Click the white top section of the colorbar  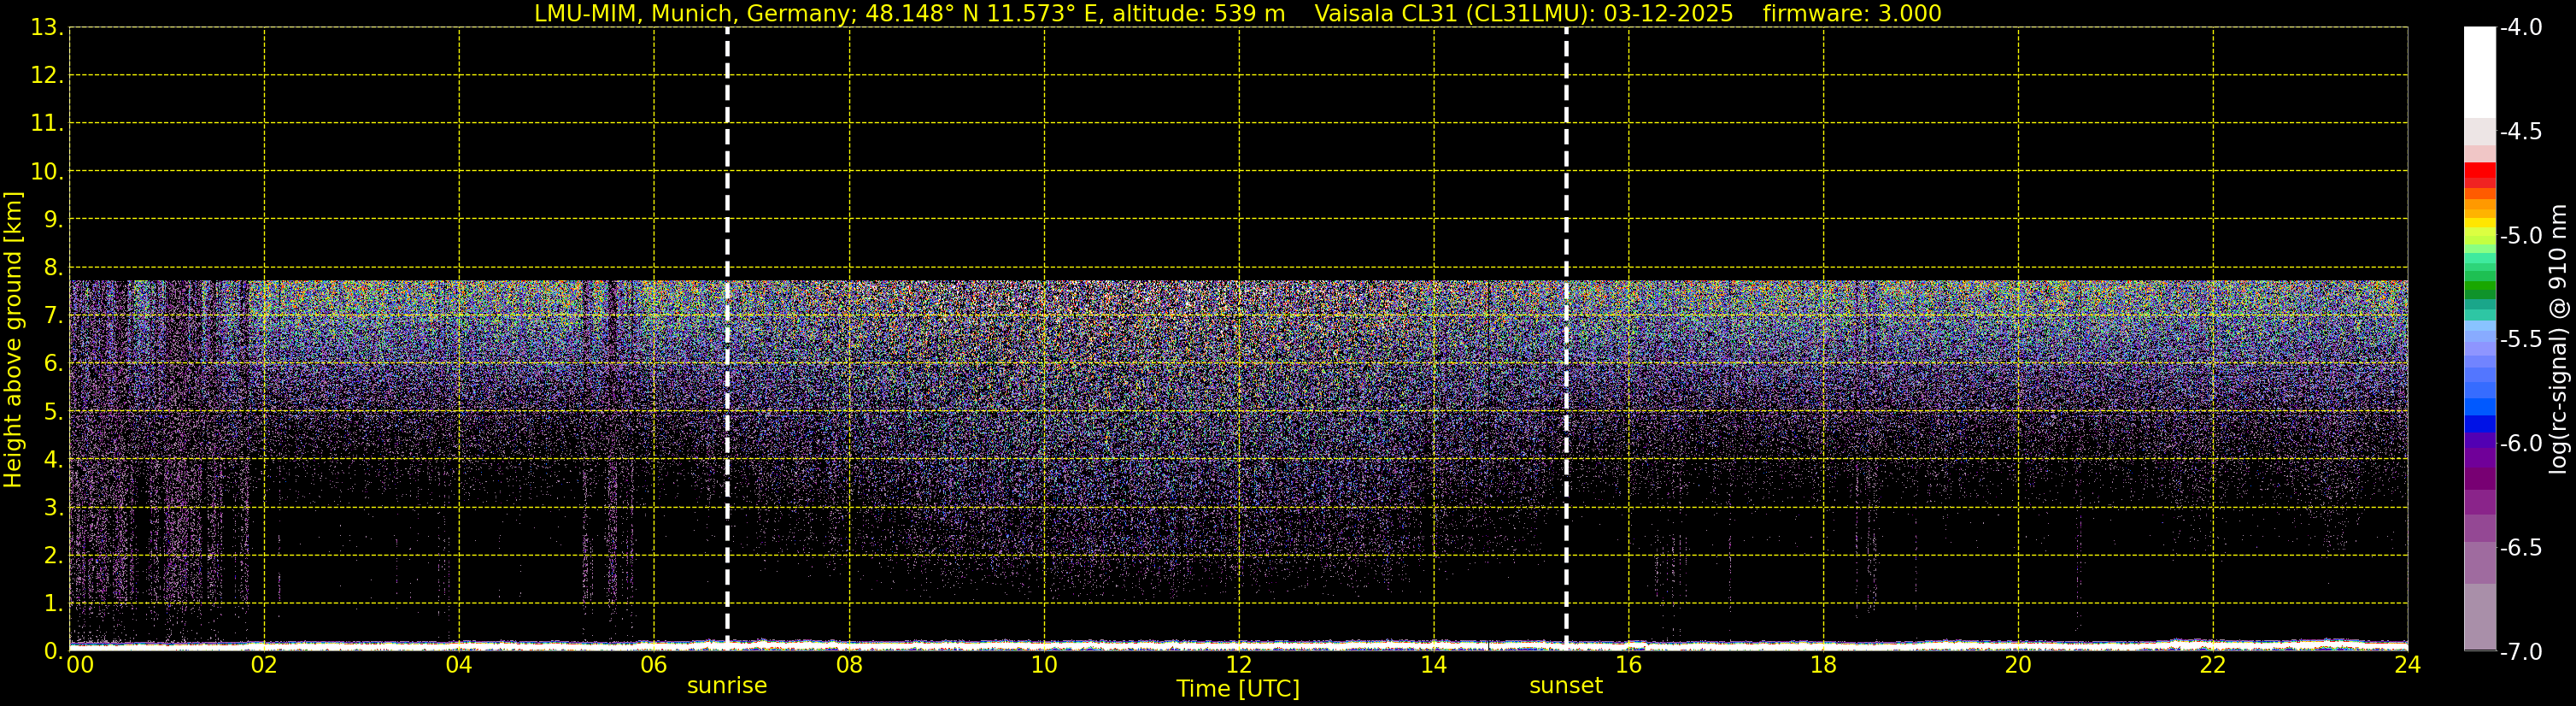pos(2479,70)
